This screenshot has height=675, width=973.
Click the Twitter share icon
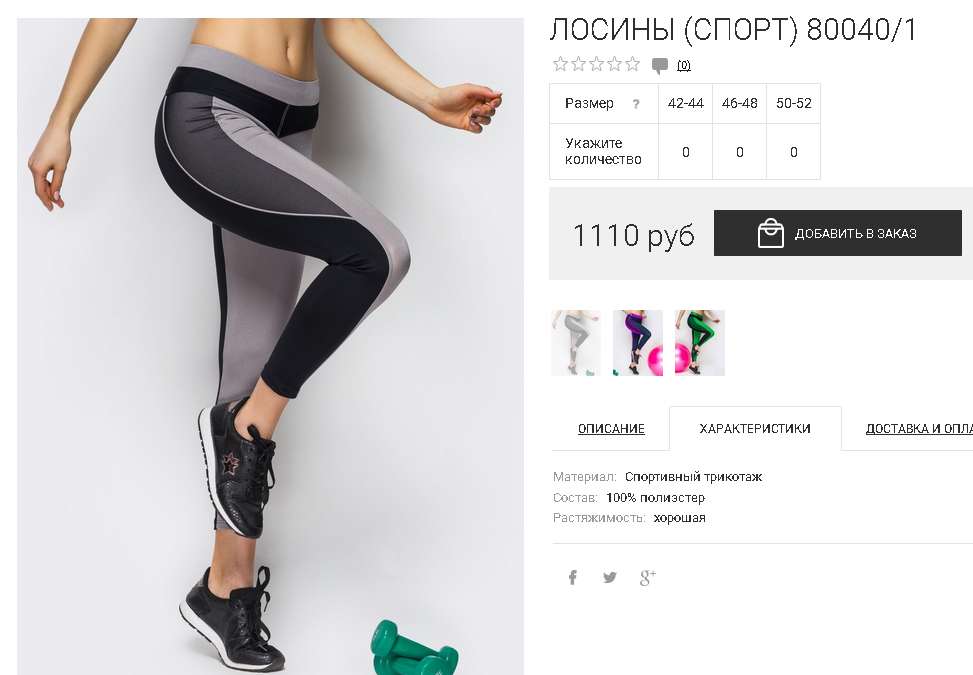610,578
